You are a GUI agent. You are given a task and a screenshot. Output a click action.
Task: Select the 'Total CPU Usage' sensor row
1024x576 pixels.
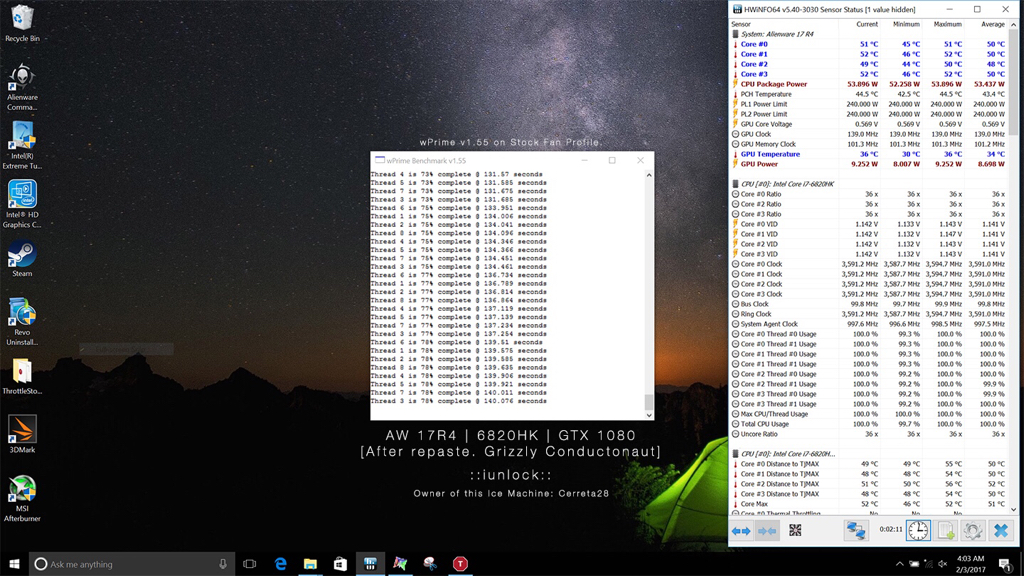click(x=869, y=424)
